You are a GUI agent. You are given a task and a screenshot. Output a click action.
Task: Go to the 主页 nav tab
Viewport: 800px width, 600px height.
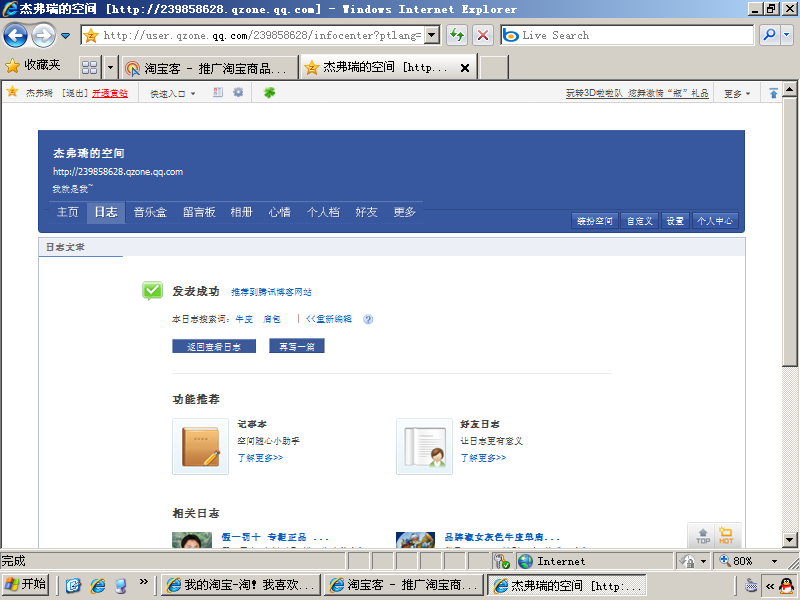(x=67, y=212)
